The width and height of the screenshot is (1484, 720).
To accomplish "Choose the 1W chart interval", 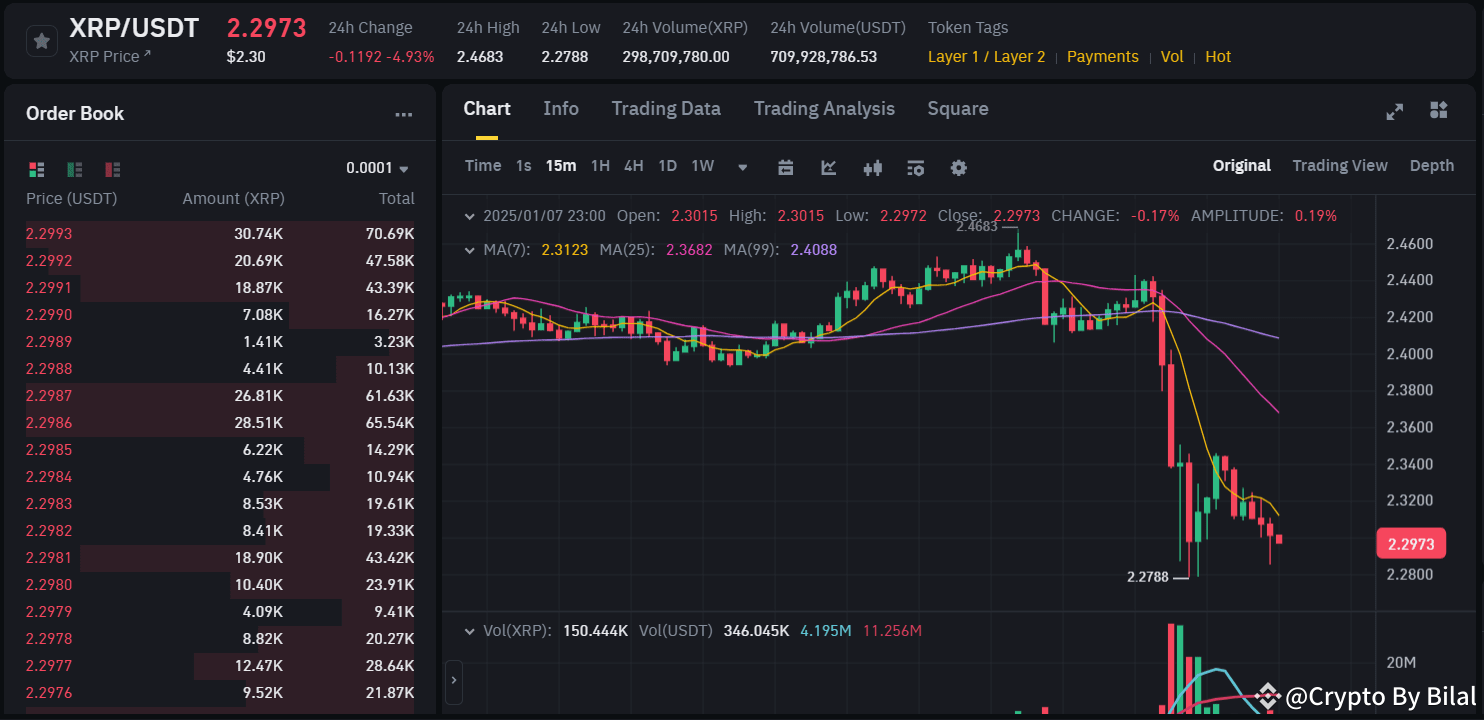I will point(703,166).
